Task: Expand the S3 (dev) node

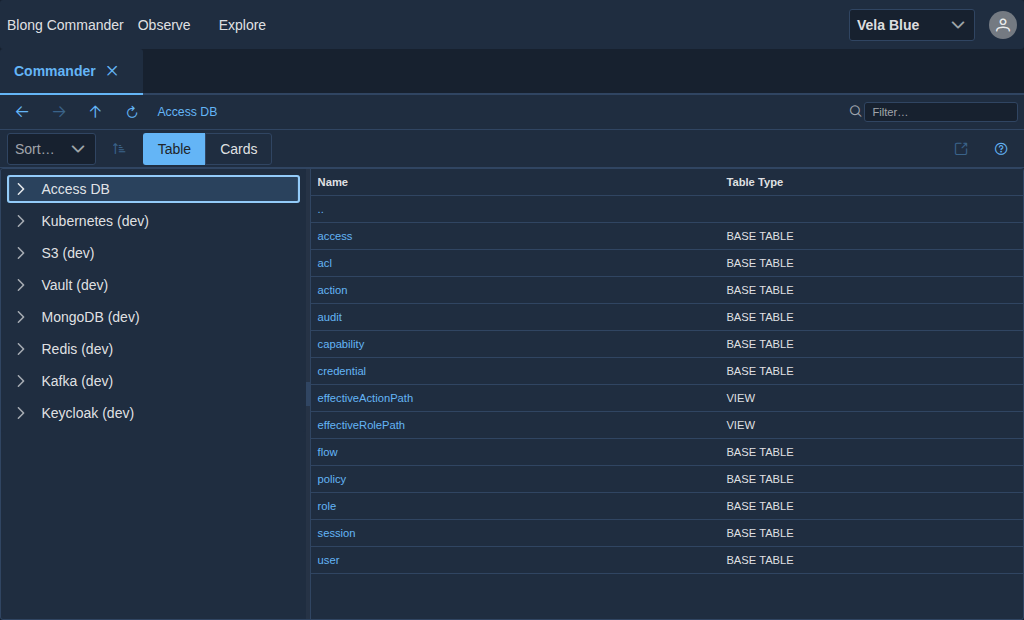Action: click(x=21, y=253)
